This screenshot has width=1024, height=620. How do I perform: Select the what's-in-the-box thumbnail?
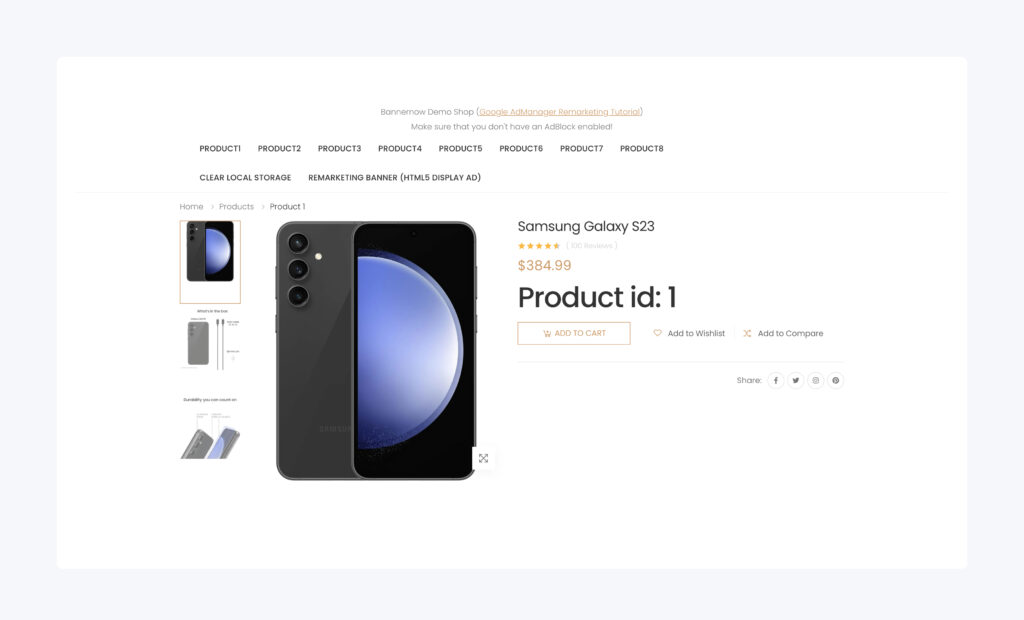click(210, 340)
